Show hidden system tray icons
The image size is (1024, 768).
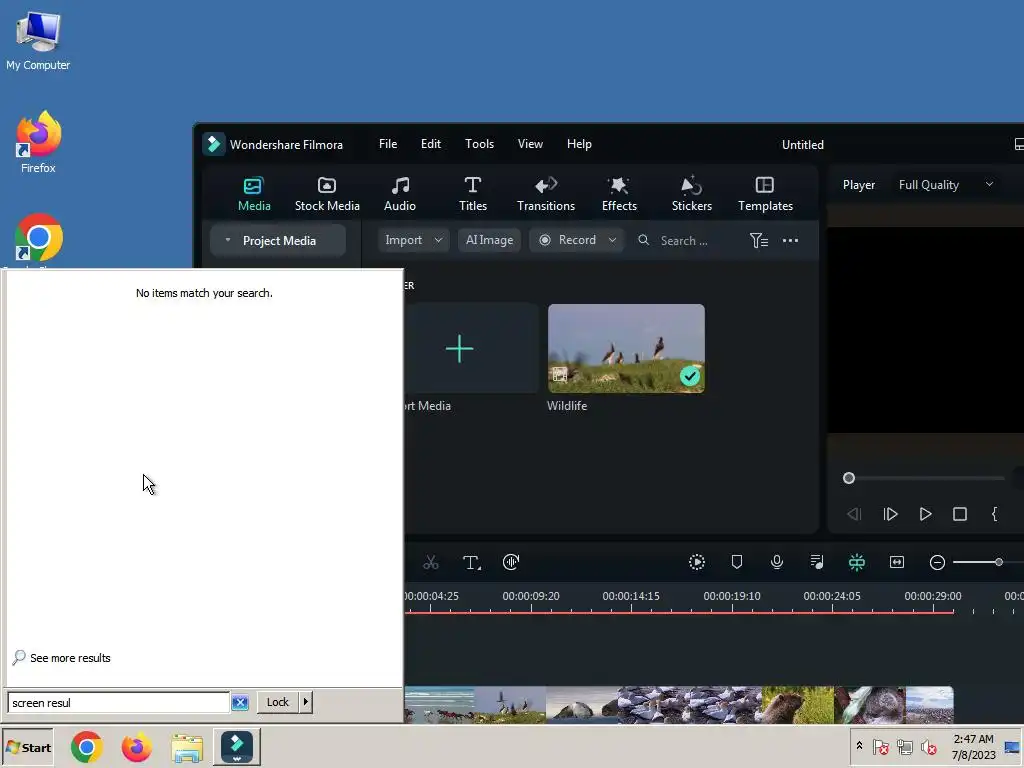point(859,746)
